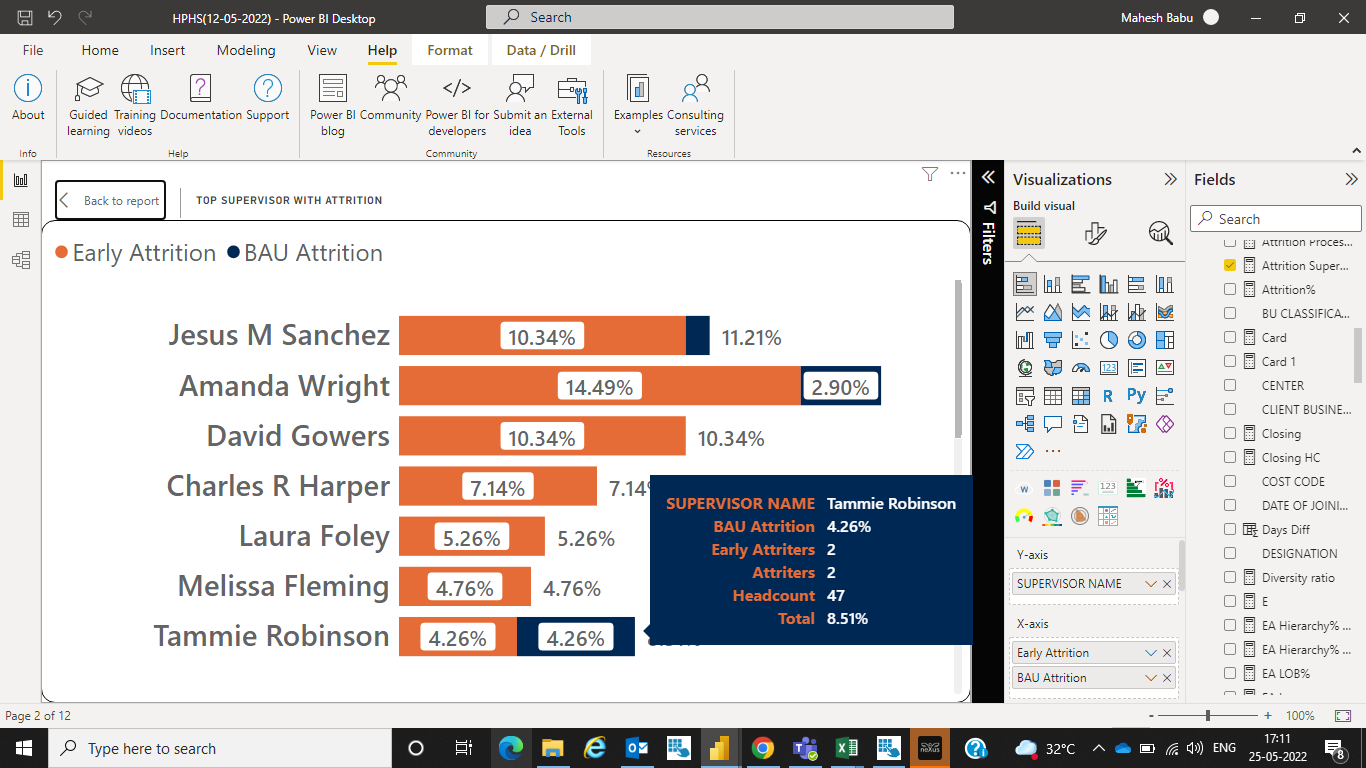The image size is (1366, 768).
Task: Click Submit an idea
Action: (x=520, y=105)
